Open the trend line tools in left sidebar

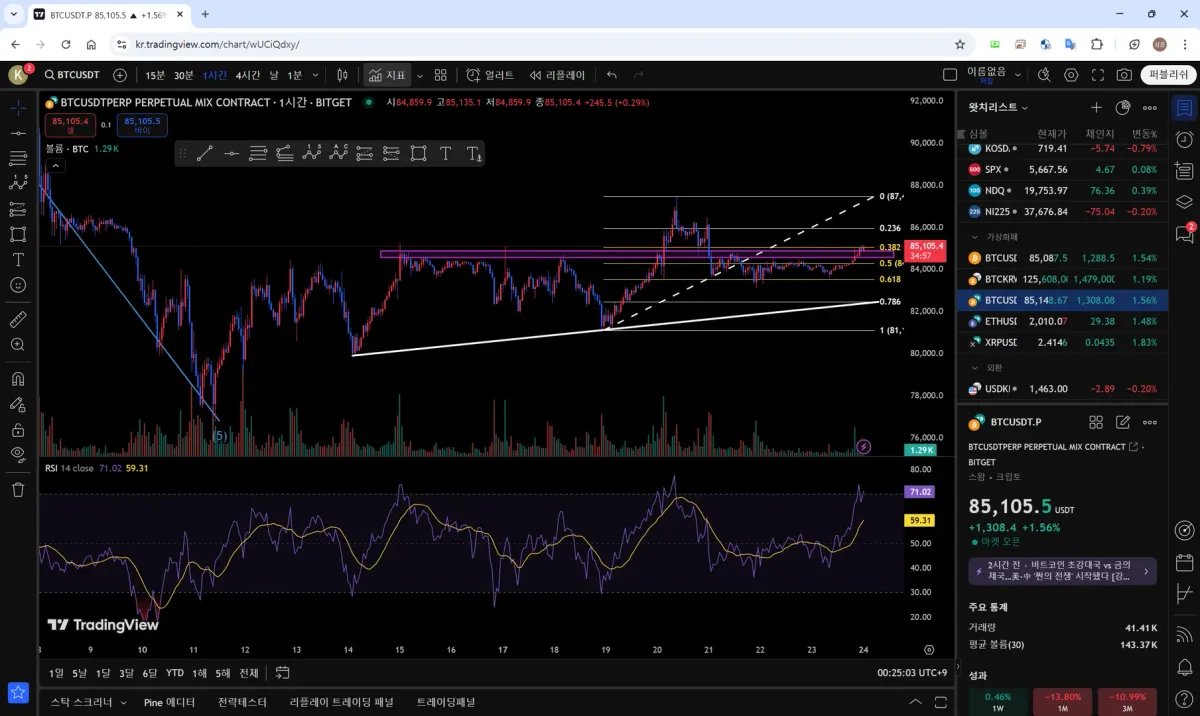pos(18,133)
